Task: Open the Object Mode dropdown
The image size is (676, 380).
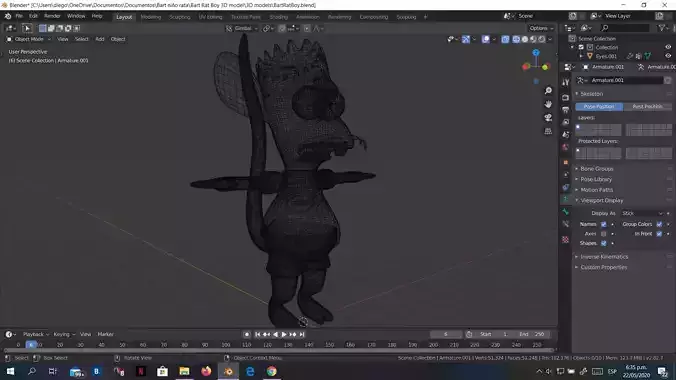Action: [28, 39]
